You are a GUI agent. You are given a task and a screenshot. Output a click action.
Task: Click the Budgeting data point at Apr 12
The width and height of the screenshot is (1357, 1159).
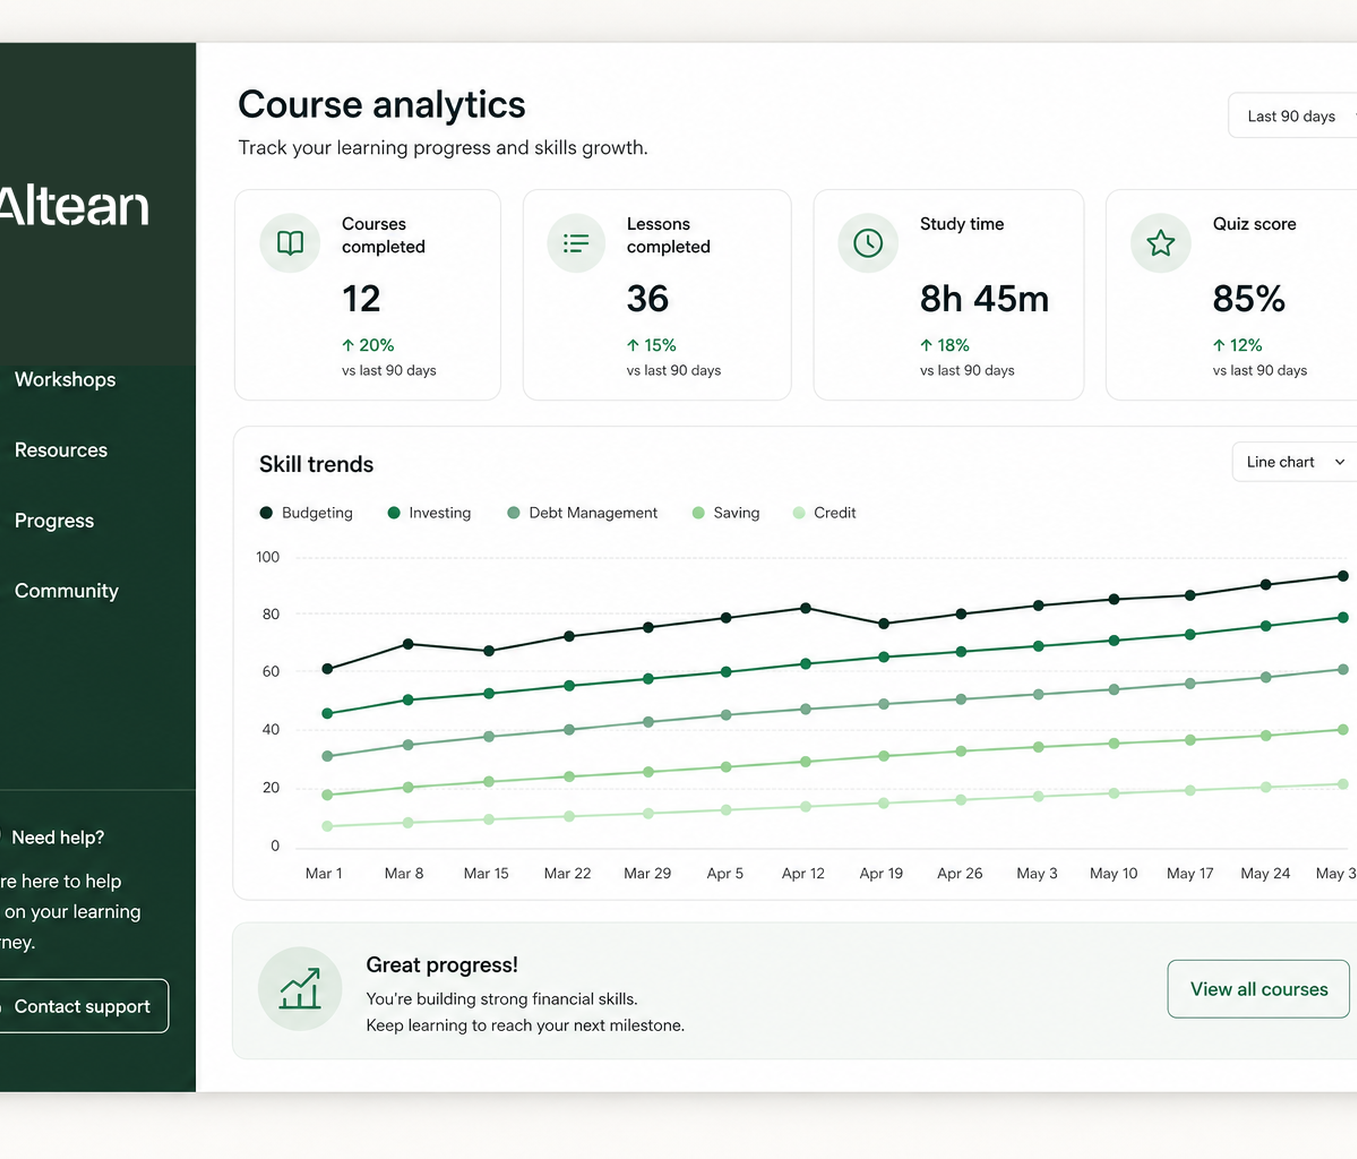click(x=806, y=608)
